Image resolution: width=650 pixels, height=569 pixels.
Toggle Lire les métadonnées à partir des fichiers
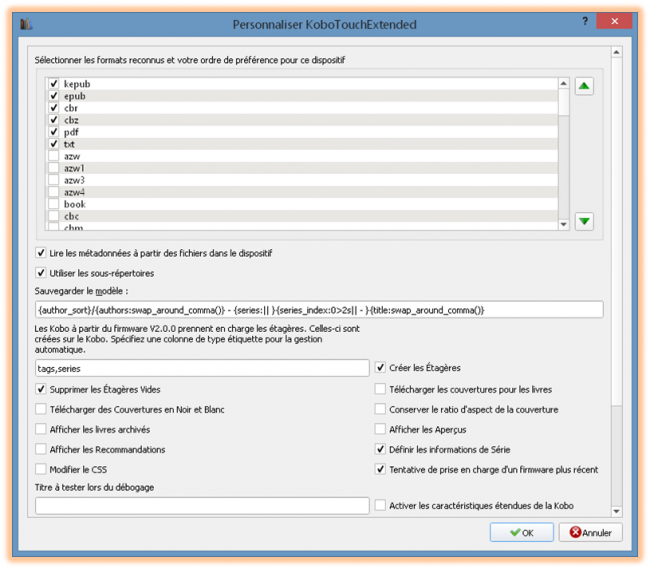pyautogui.click(x=41, y=253)
